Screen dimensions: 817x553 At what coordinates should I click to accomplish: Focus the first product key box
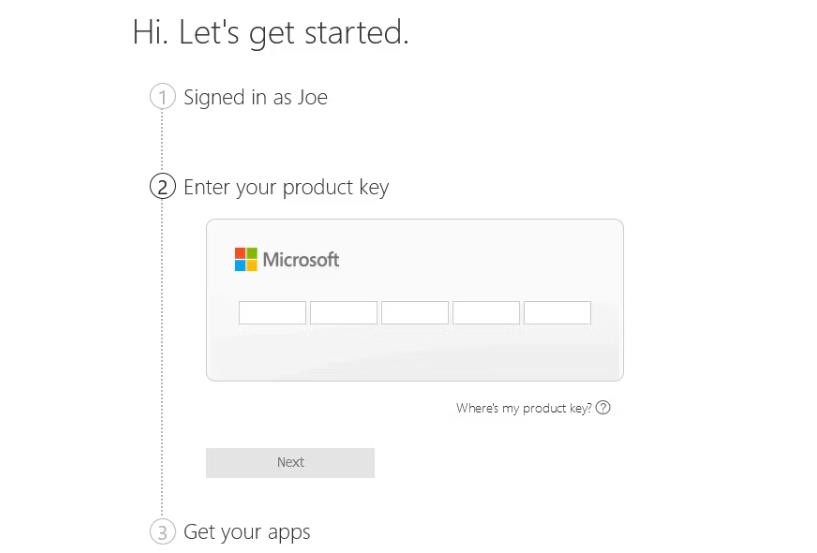coord(273,313)
